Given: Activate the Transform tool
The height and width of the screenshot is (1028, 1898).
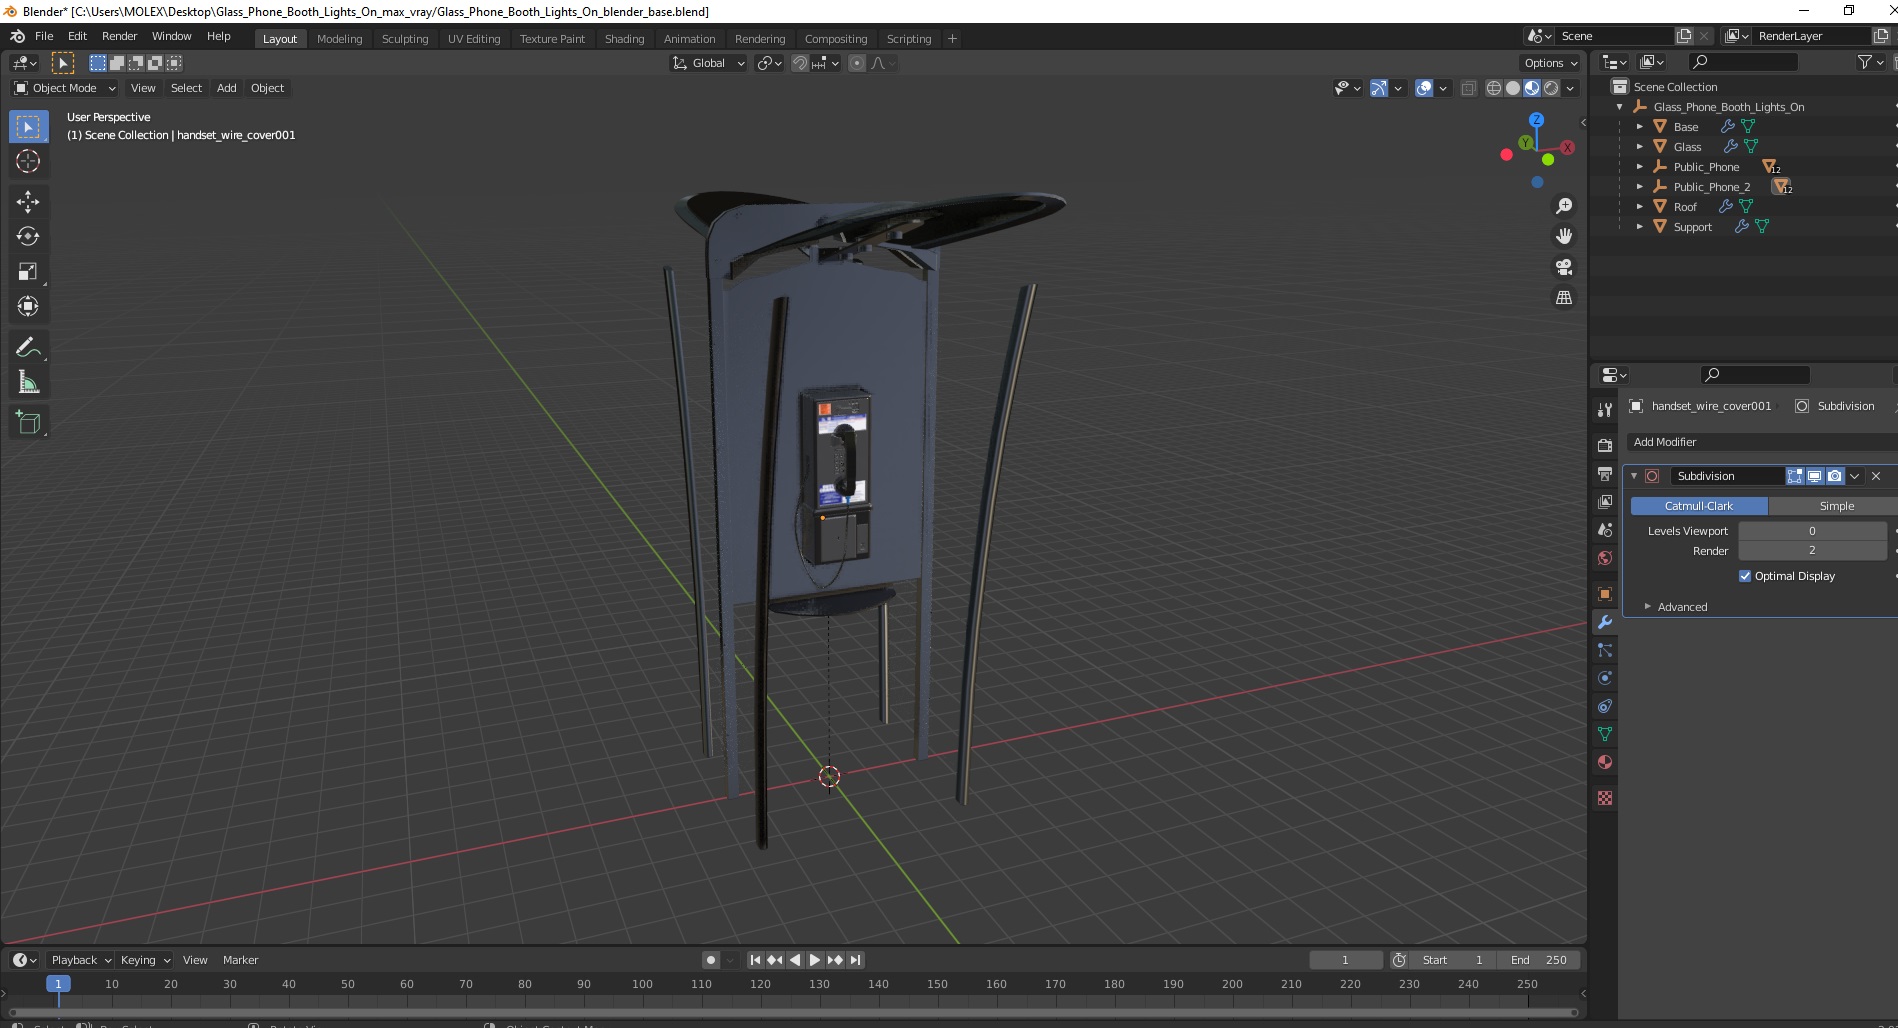Looking at the screenshot, I should pyautogui.click(x=28, y=306).
